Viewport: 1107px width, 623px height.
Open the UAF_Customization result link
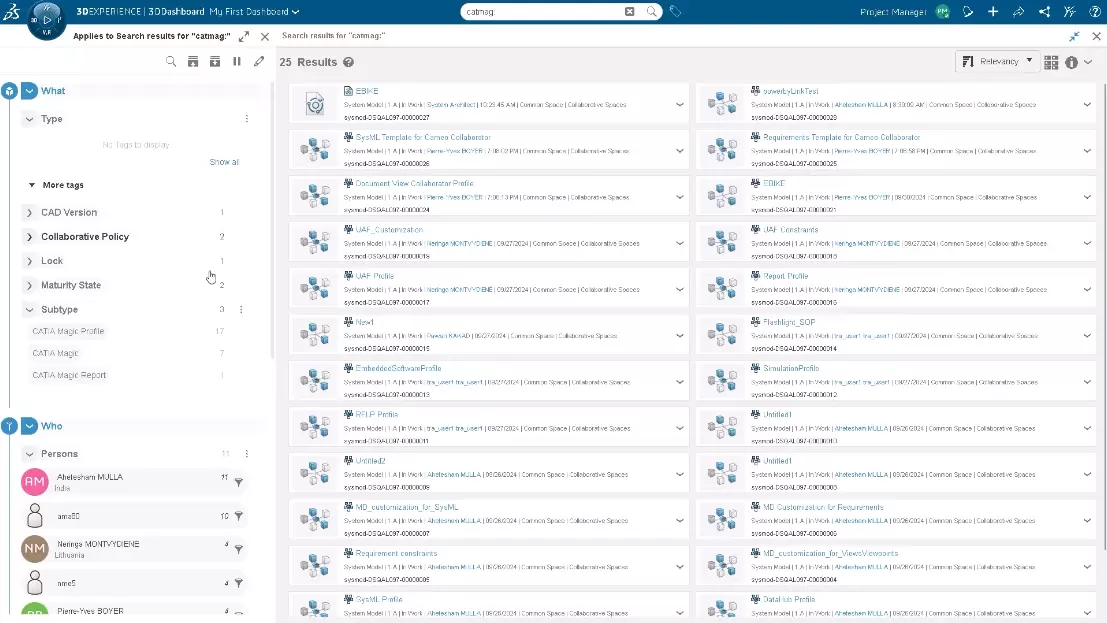click(389, 230)
